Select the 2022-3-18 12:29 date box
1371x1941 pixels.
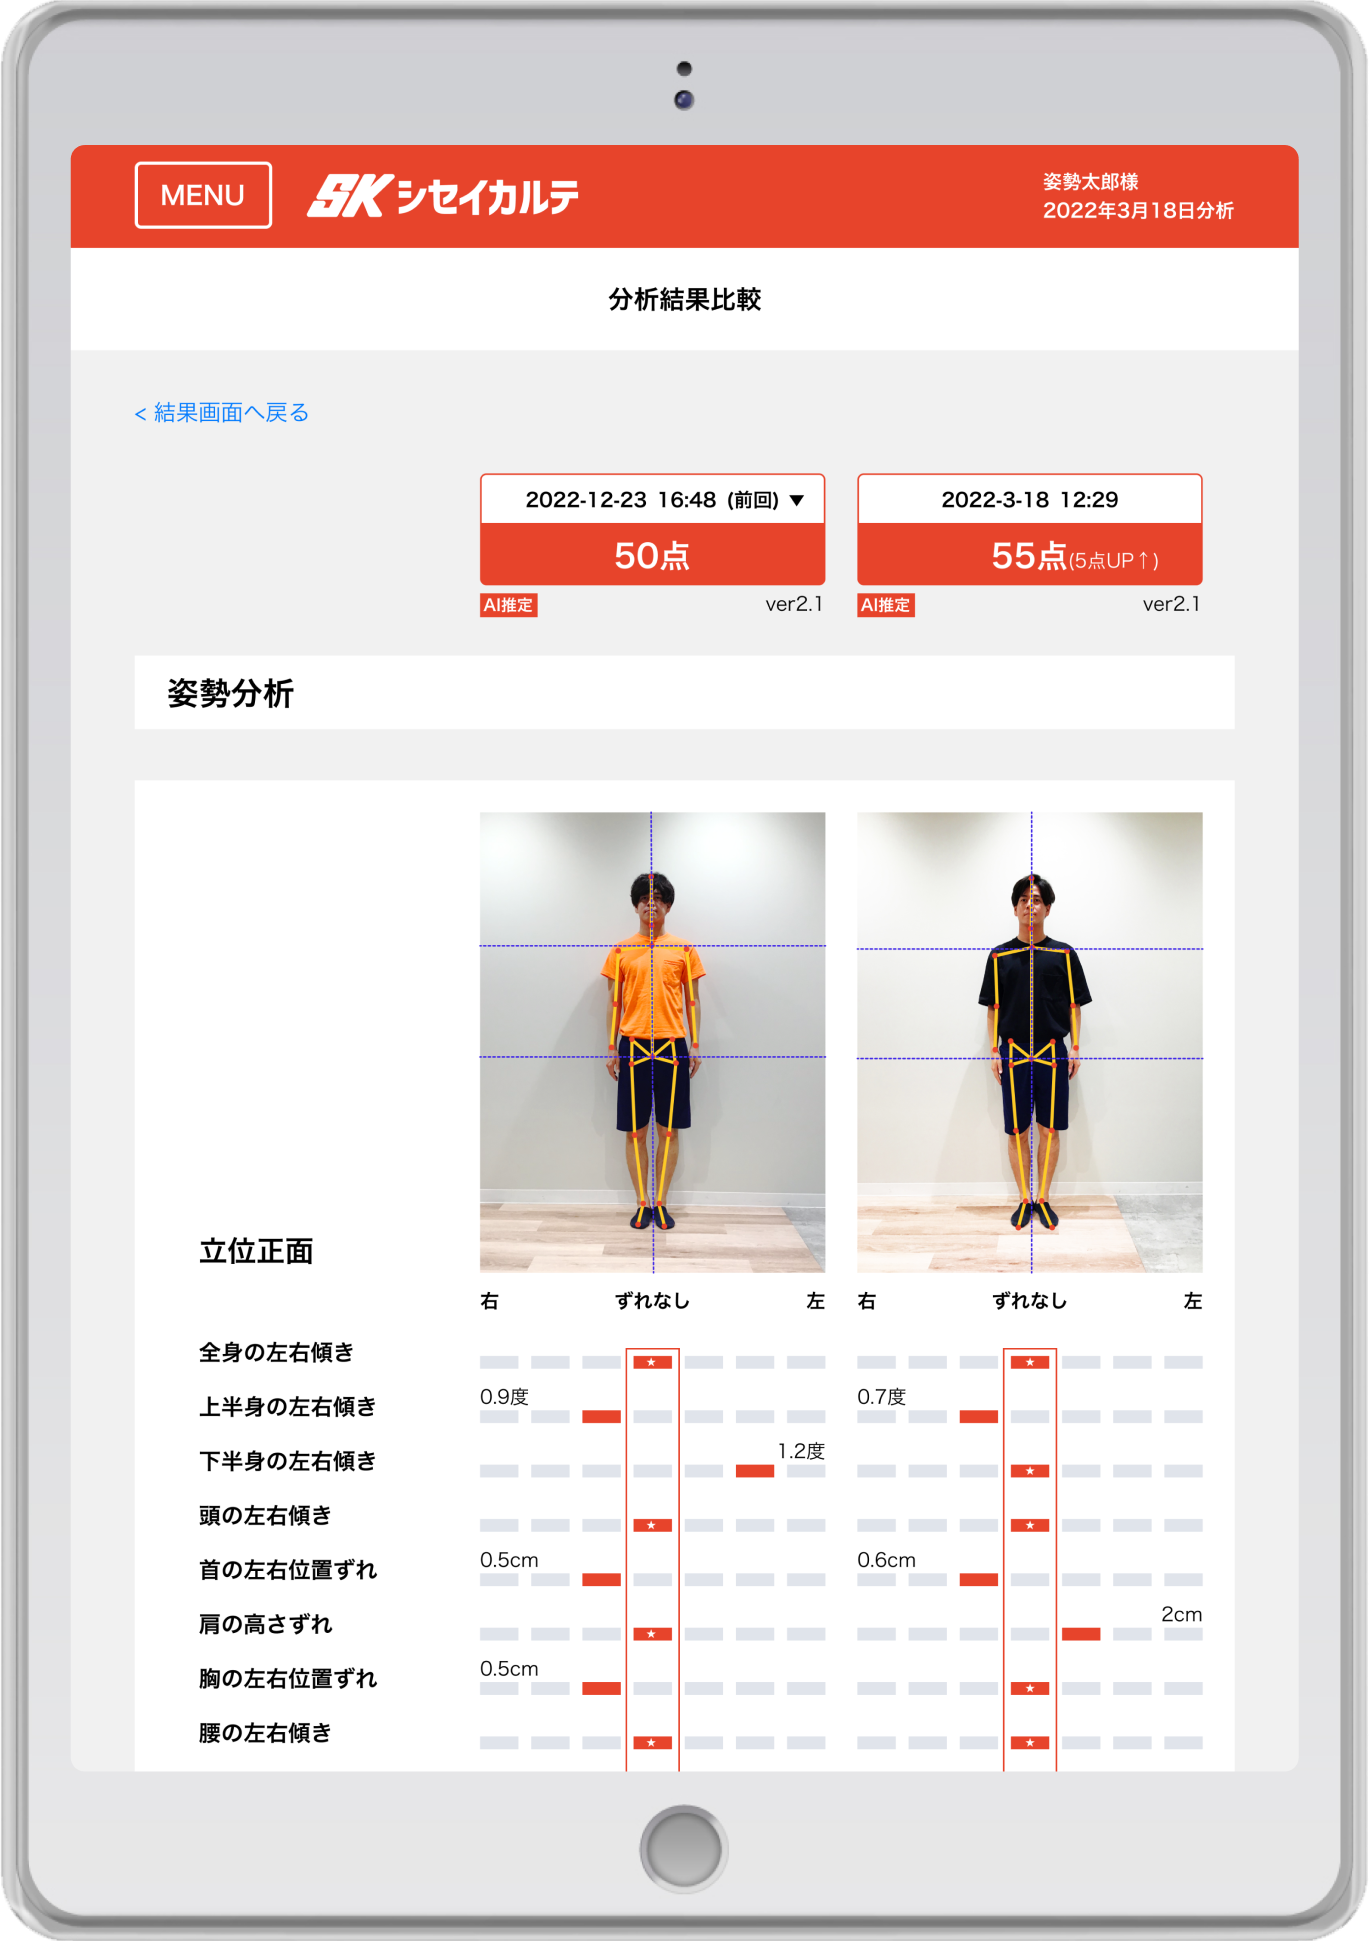(x=1030, y=499)
